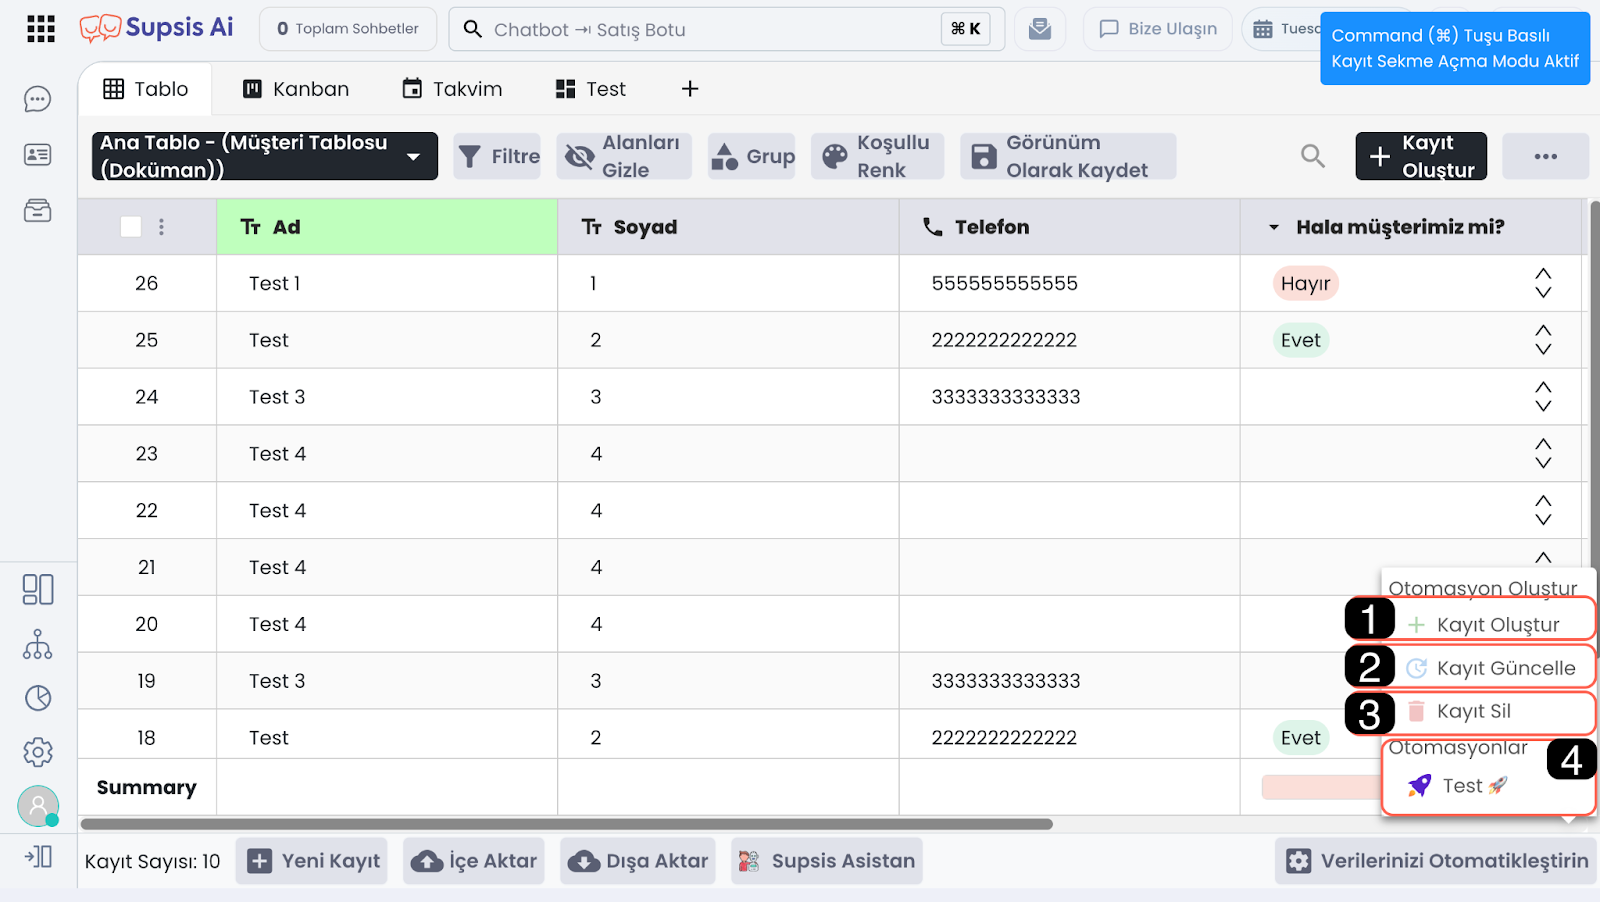The width and height of the screenshot is (1600, 902).
Task: Click the Dışa Aktar export button
Action: pyautogui.click(x=638, y=861)
